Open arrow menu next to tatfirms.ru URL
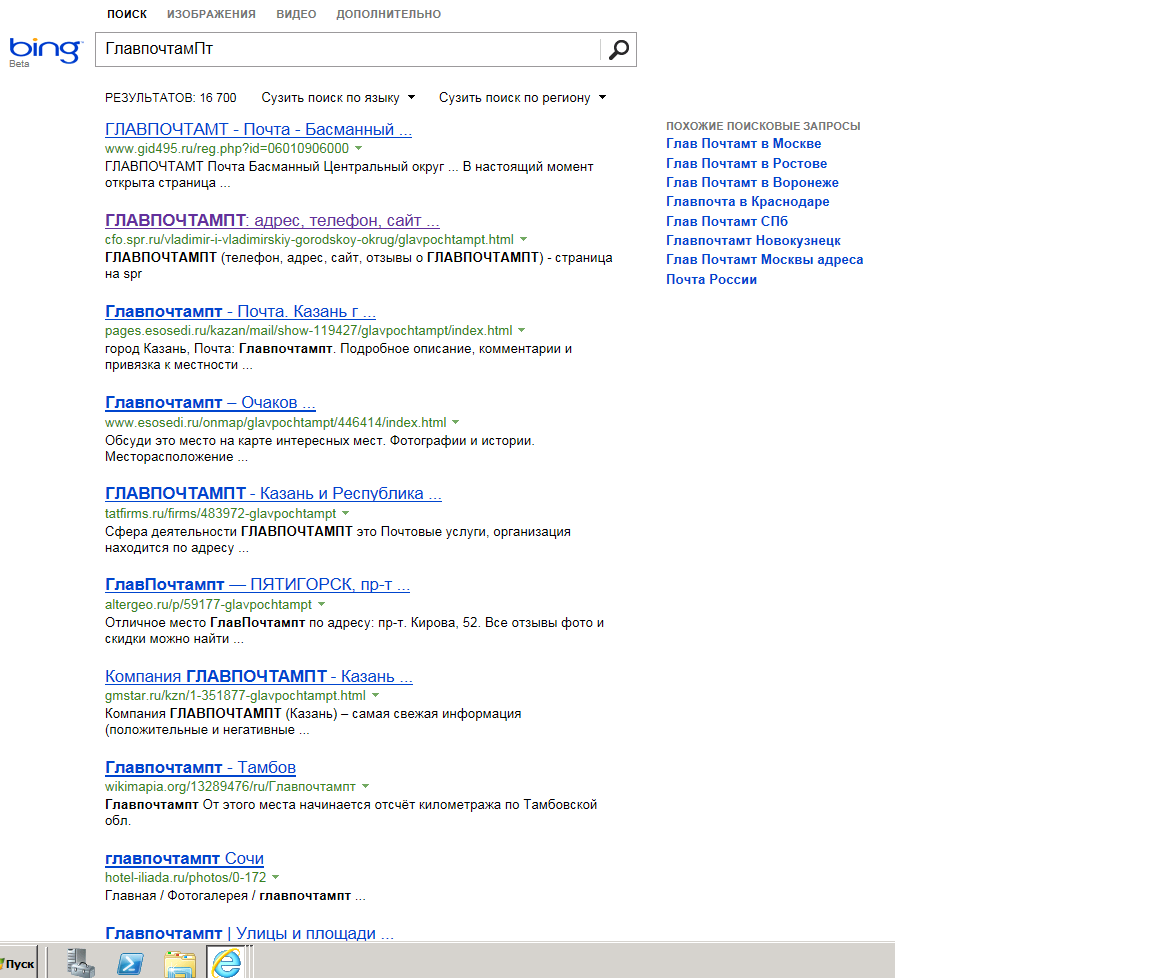This screenshot has width=1152, height=978. click(x=346, y=513)
